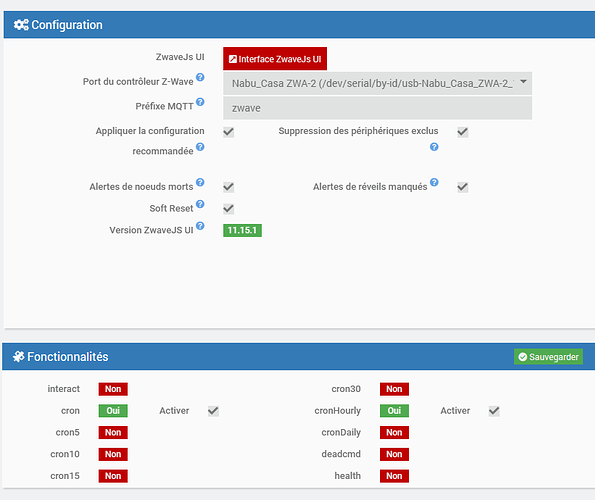Viewport: 595px width, 500px height.
Task: Click help icon next to Alertes de réveils manqués
Action: coord(434,182)
